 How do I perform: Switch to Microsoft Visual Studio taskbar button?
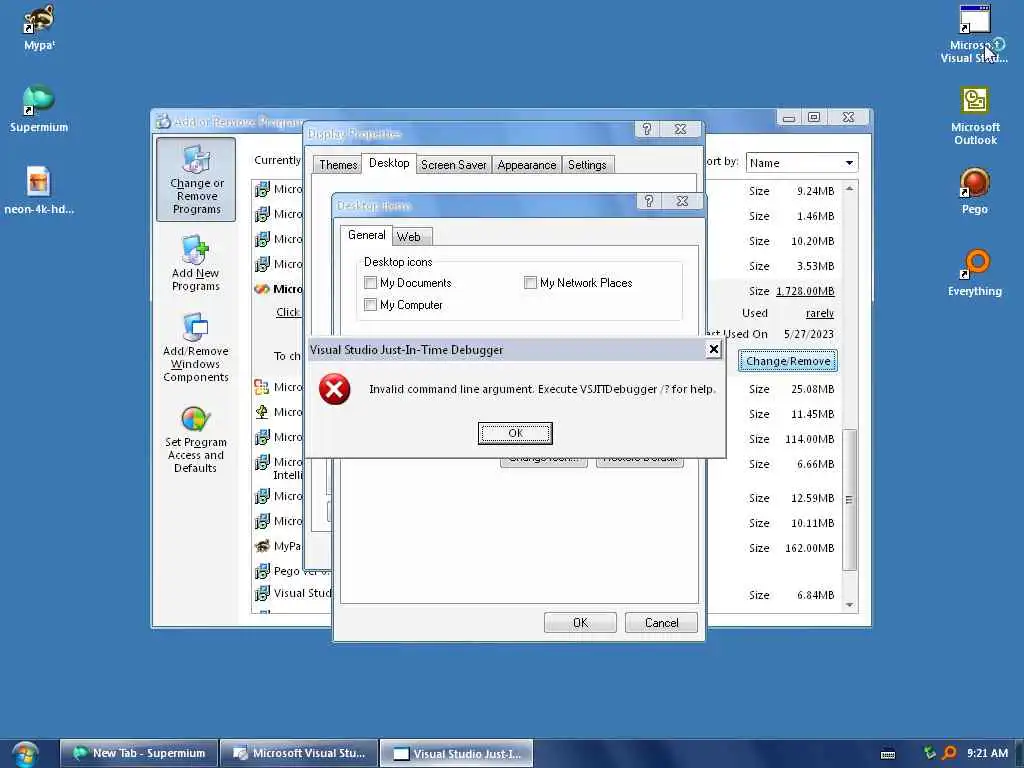pyautogui.click(x=299, y=753)
